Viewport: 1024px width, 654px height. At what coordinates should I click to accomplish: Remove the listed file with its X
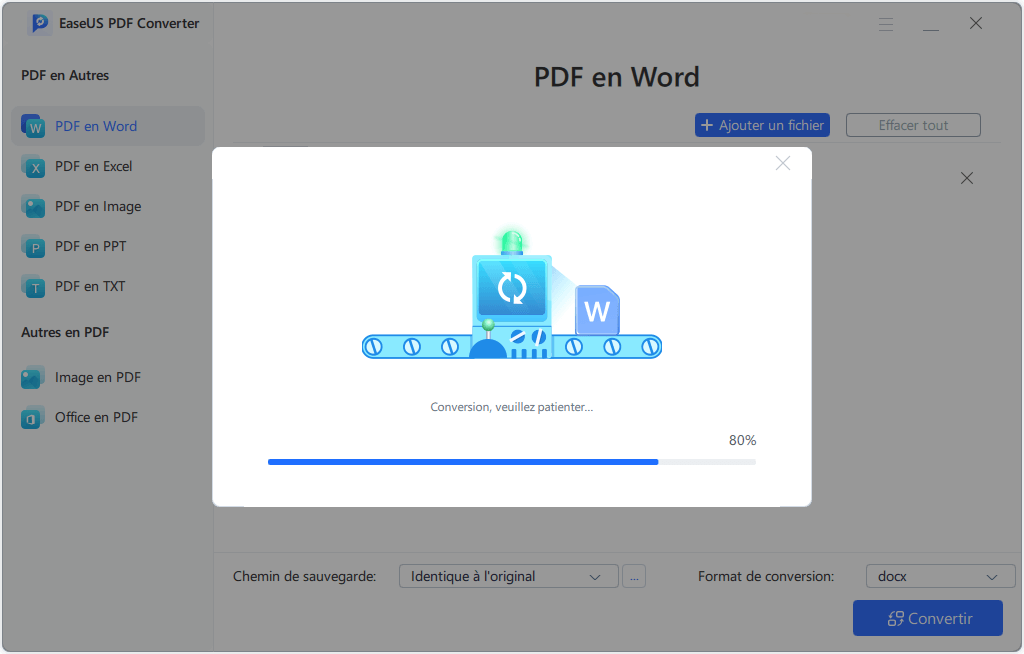pyautogui.click(x=967, y=178)
